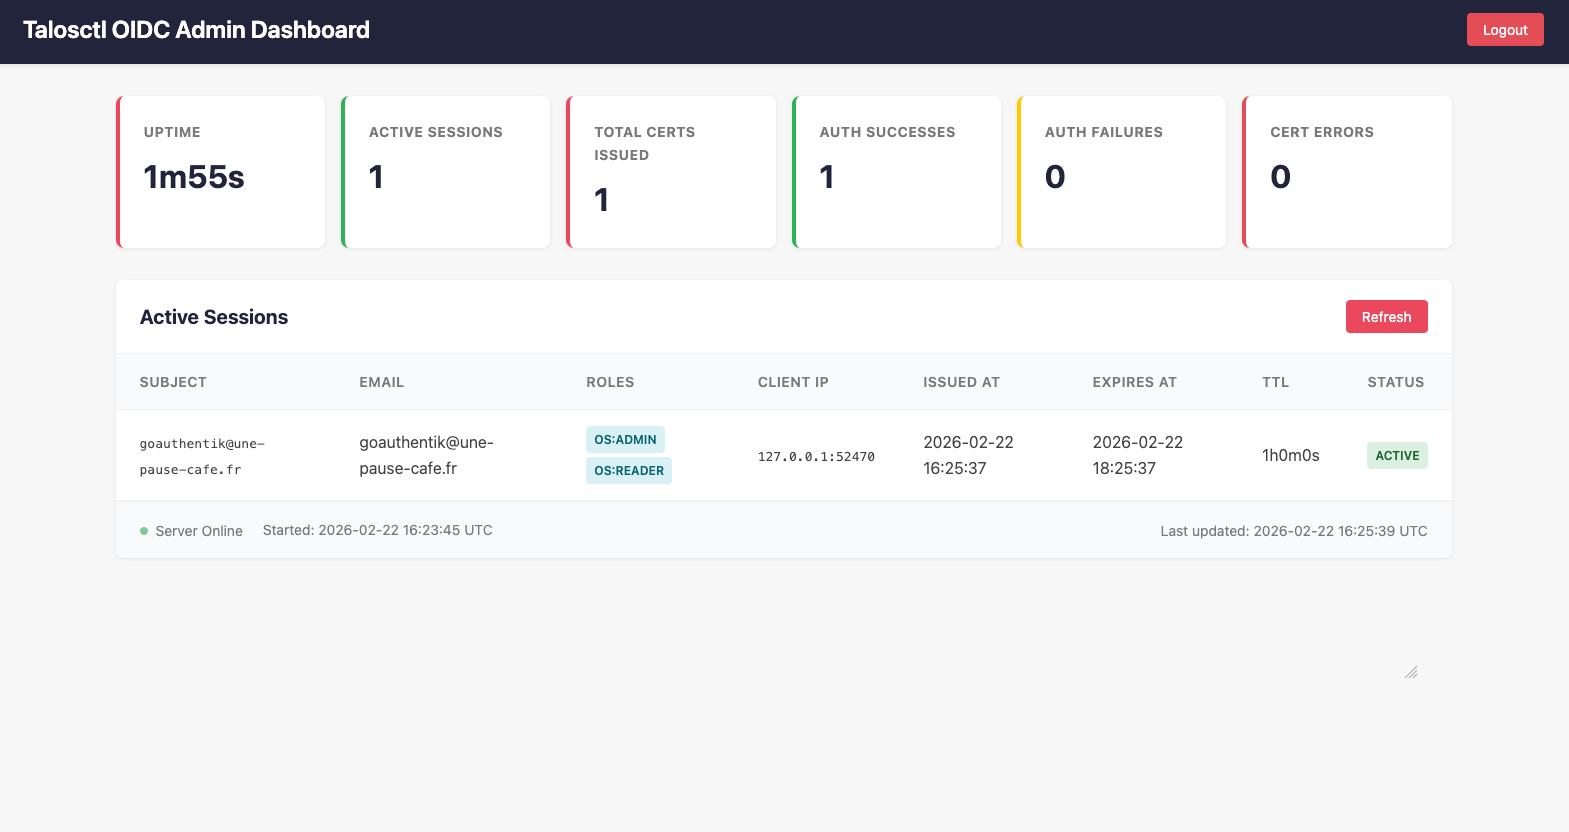Image resolution: width=1569 pixels, height=832 pixels.
Task: Open the Active Sessions stat card
Action: pyautogui.click(x=446, y=172)
